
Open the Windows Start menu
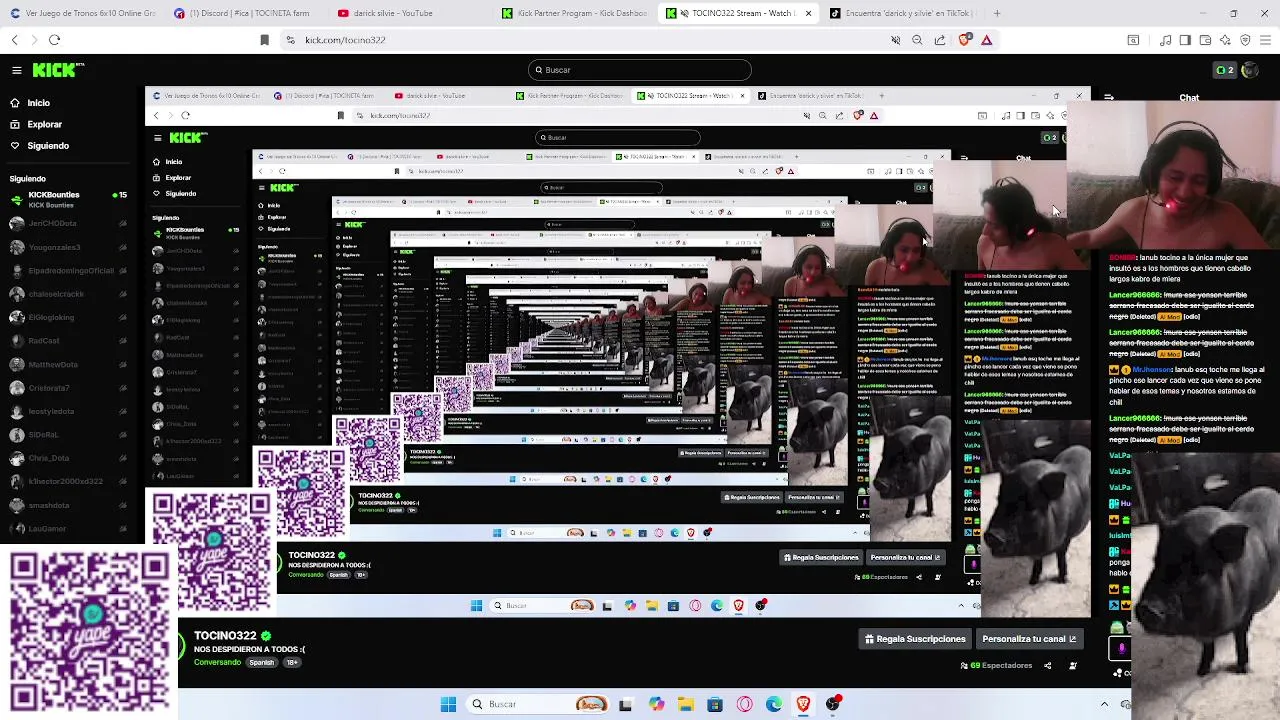click(448, 704)
